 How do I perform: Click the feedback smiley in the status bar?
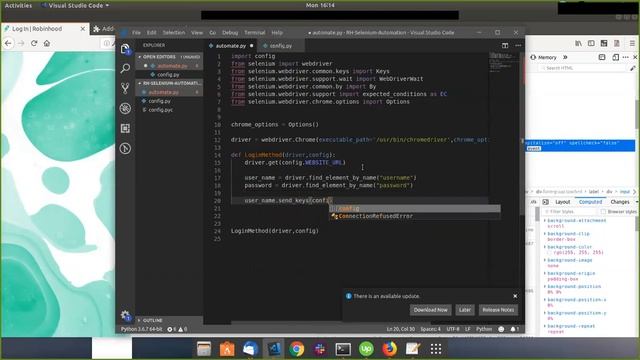point(501,329)
